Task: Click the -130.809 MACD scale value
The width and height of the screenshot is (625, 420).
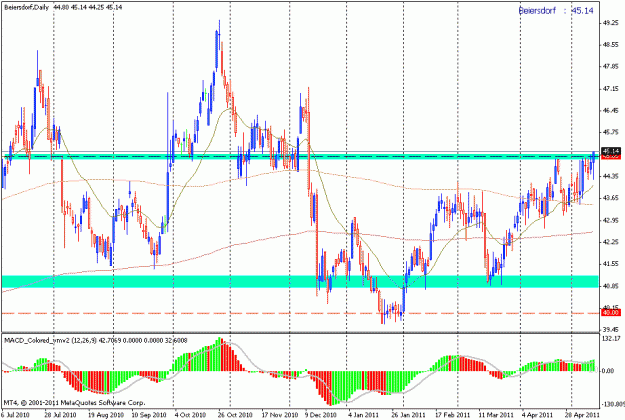Action: tap(613, 404)
